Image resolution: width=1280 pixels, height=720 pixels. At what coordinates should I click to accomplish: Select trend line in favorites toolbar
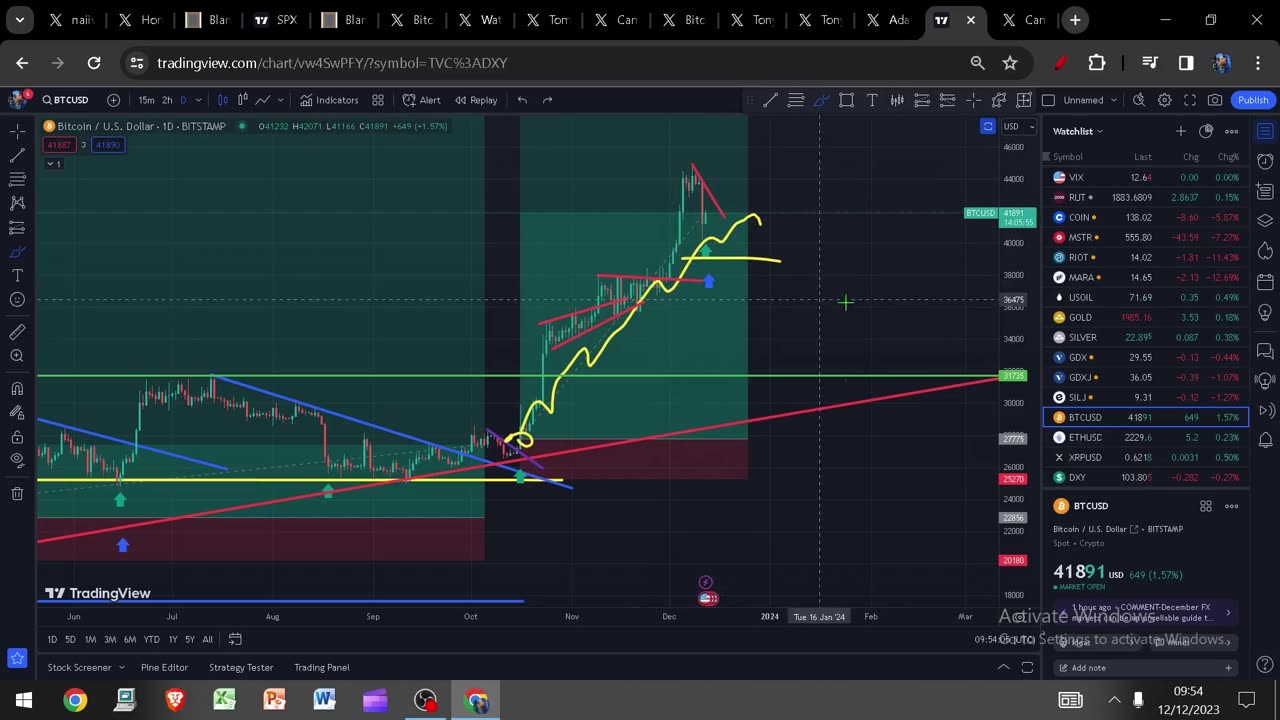(770, 100)
